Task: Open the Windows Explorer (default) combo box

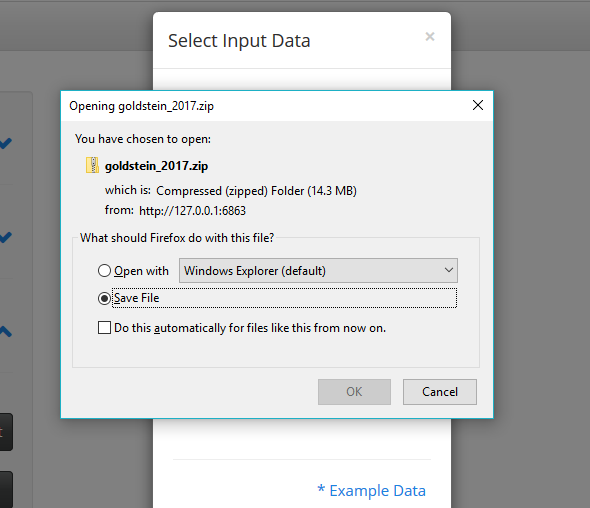Action: (x=318, y=270)
